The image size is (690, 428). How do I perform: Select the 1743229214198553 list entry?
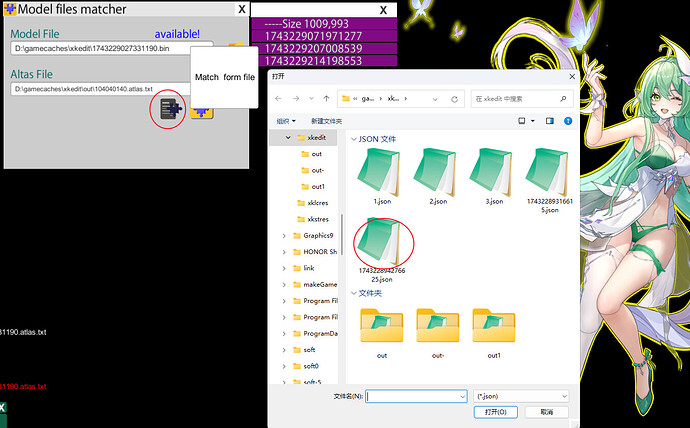tap(324, 61)
